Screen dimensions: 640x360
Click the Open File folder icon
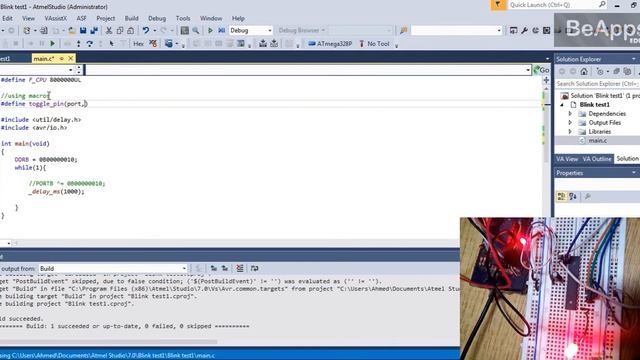tap(72, 31)
